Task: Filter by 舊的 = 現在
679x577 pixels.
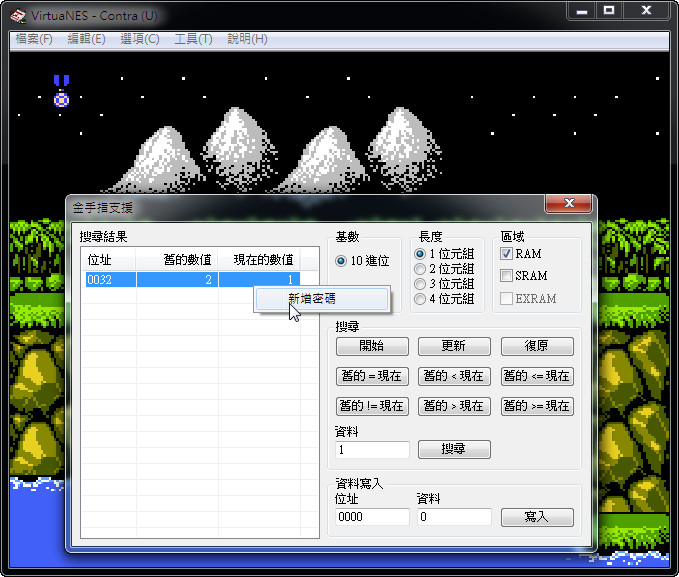Action: point(372,376)
